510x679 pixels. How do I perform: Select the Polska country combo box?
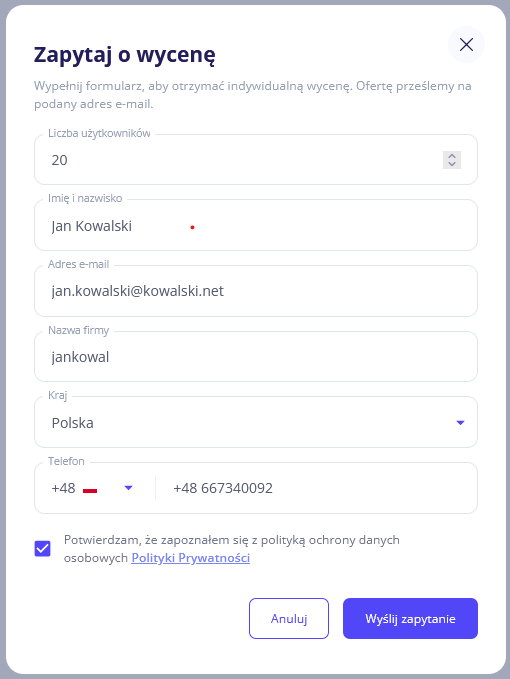pyautogui.click(x=256, y=422)
